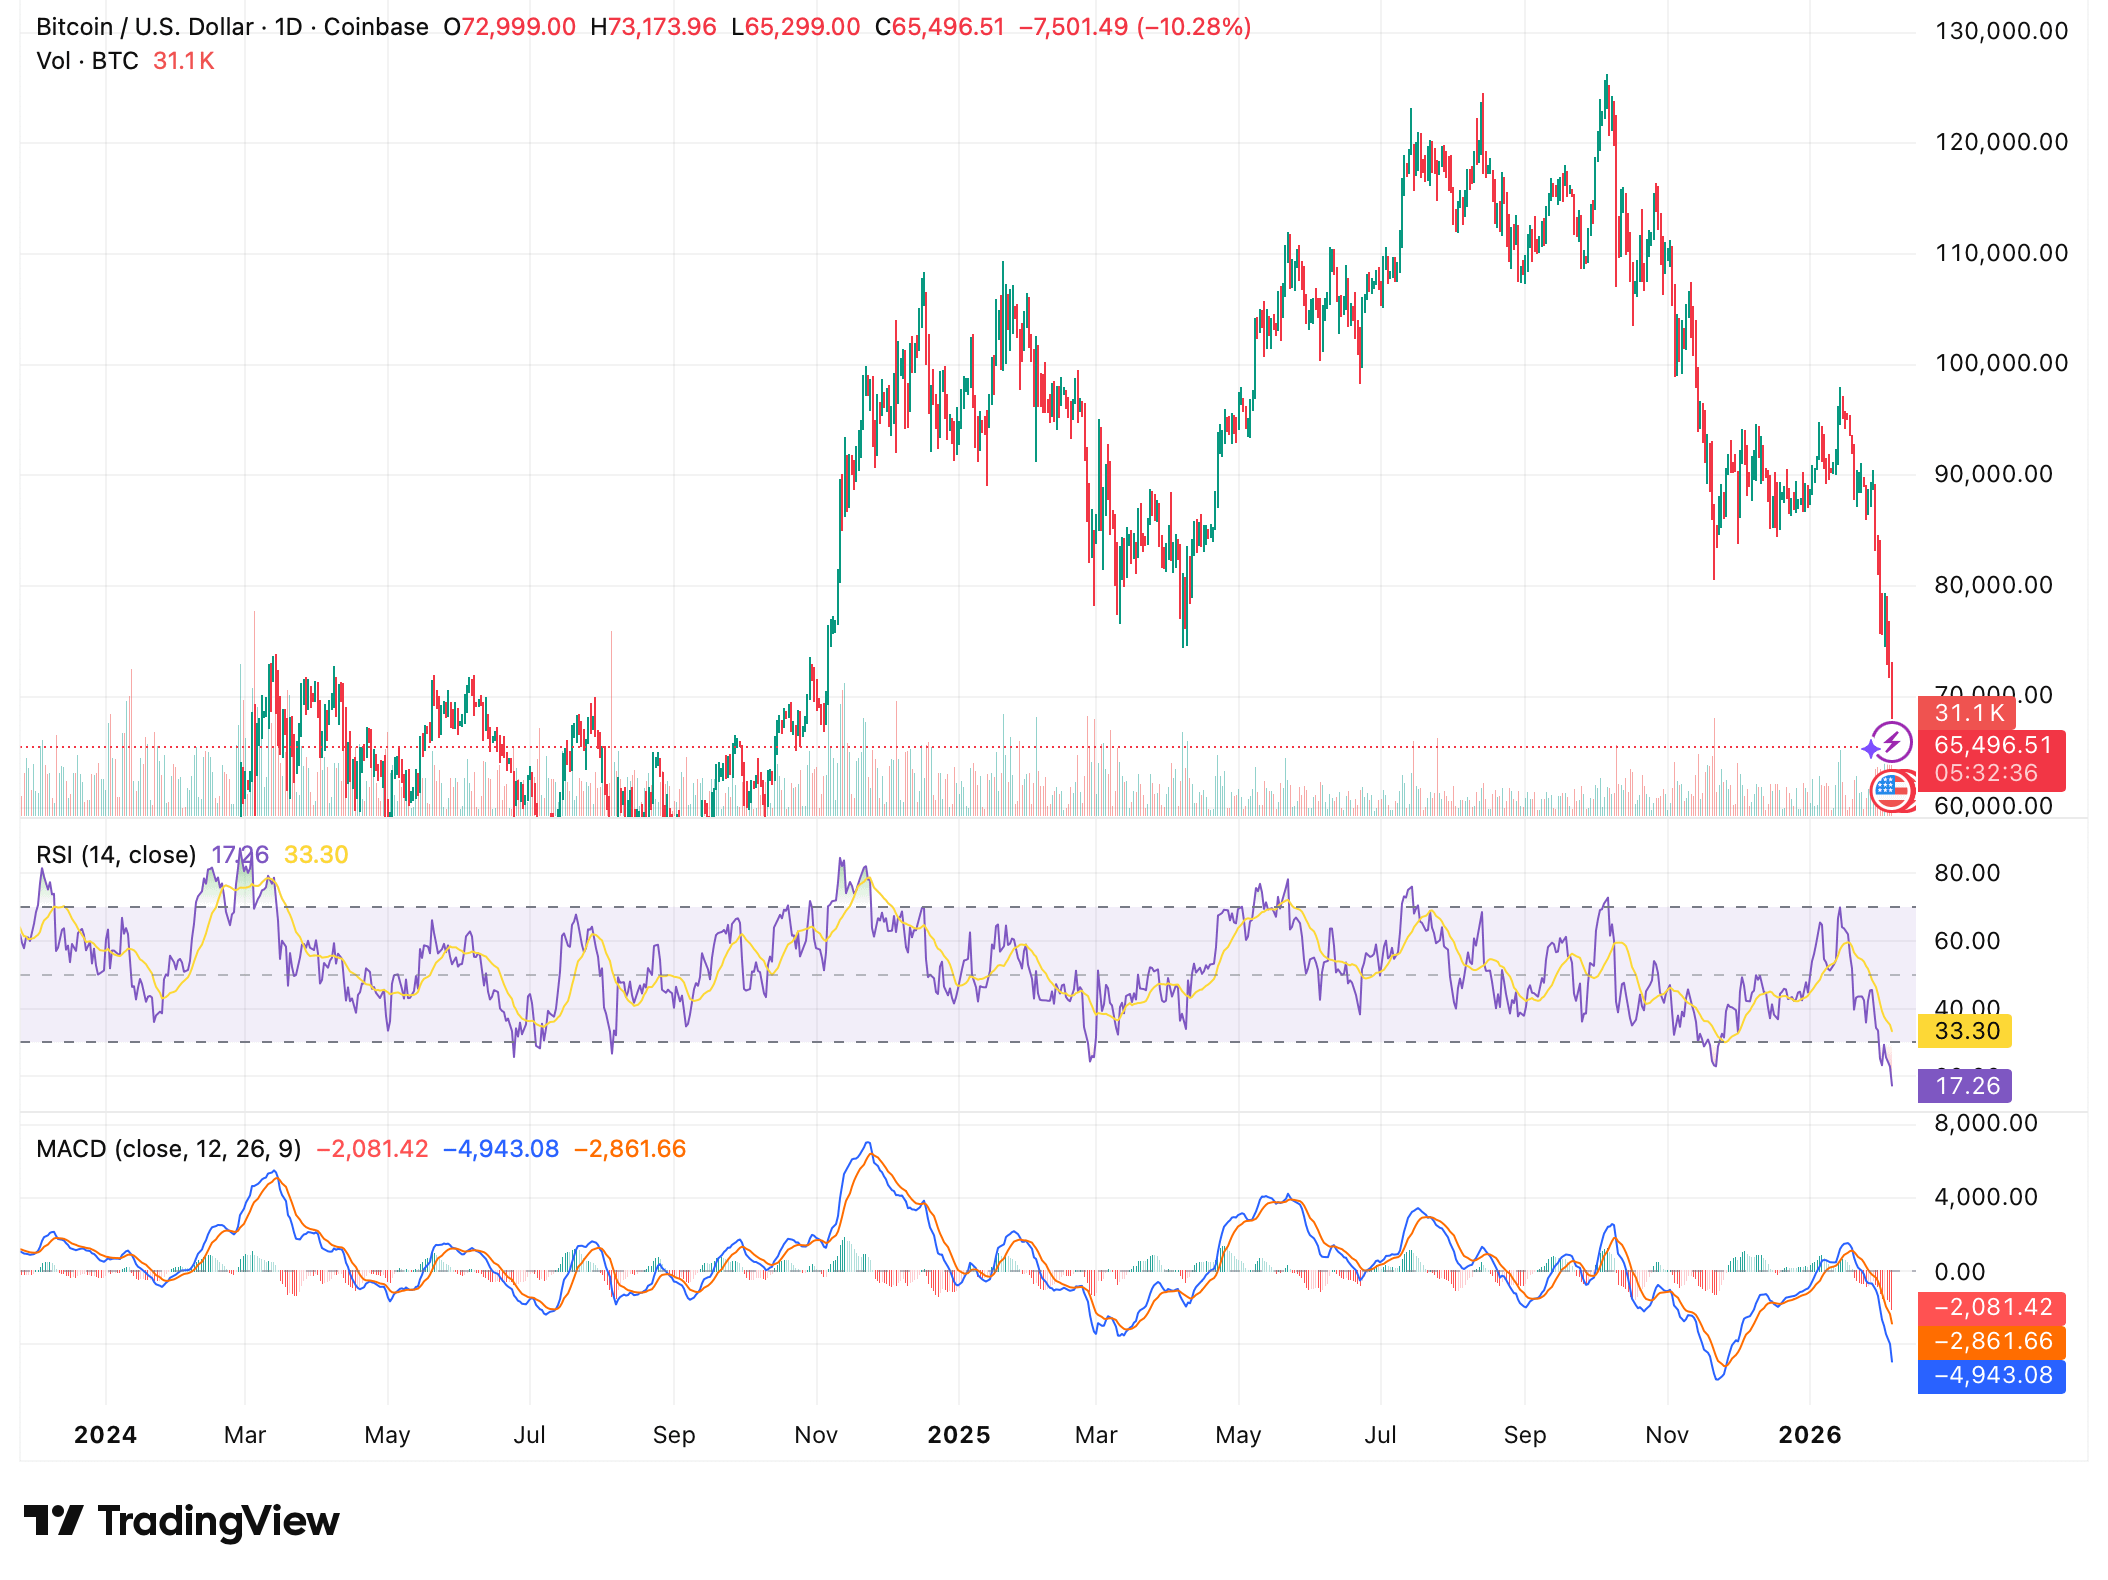Click the purple sparkle star icon

click(x=1871, y=749)
